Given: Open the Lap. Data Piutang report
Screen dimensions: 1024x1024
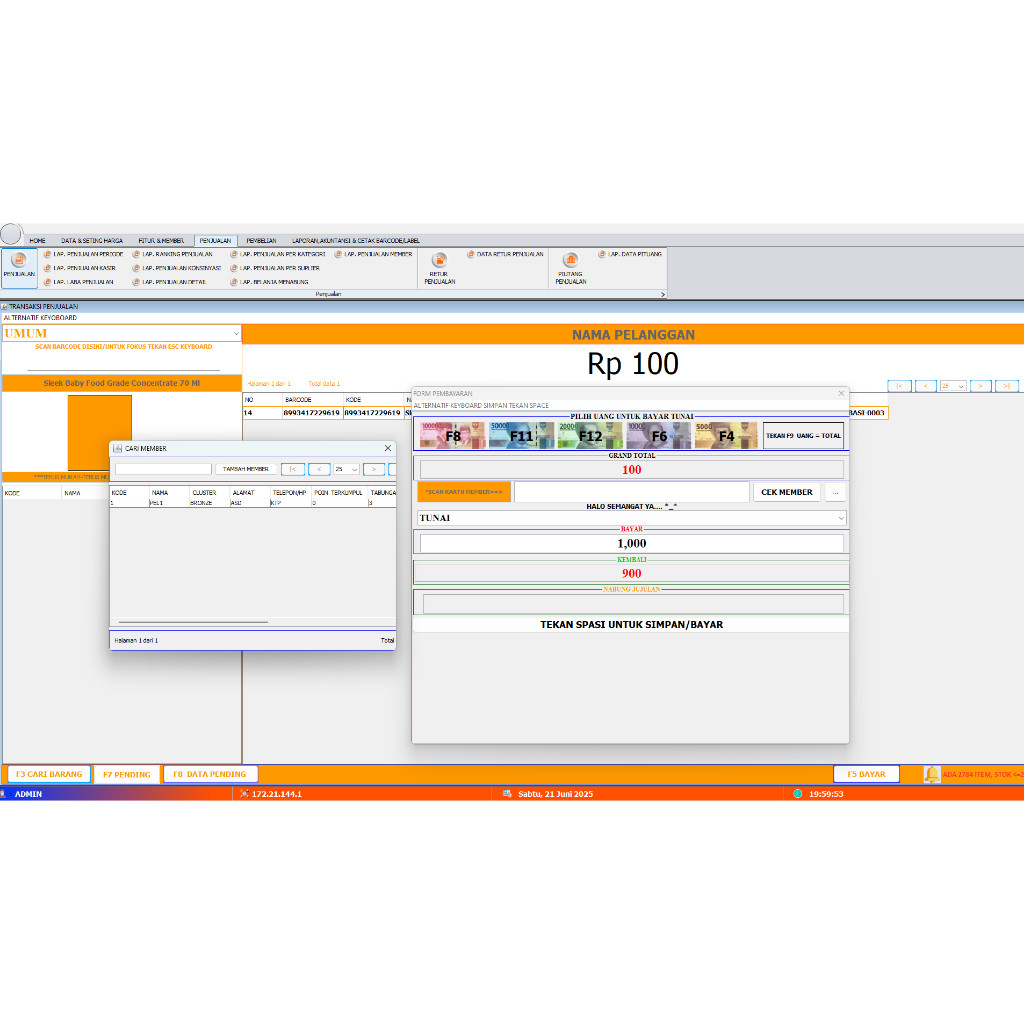Looking at the screenshot, I should (x=629, y=254).
